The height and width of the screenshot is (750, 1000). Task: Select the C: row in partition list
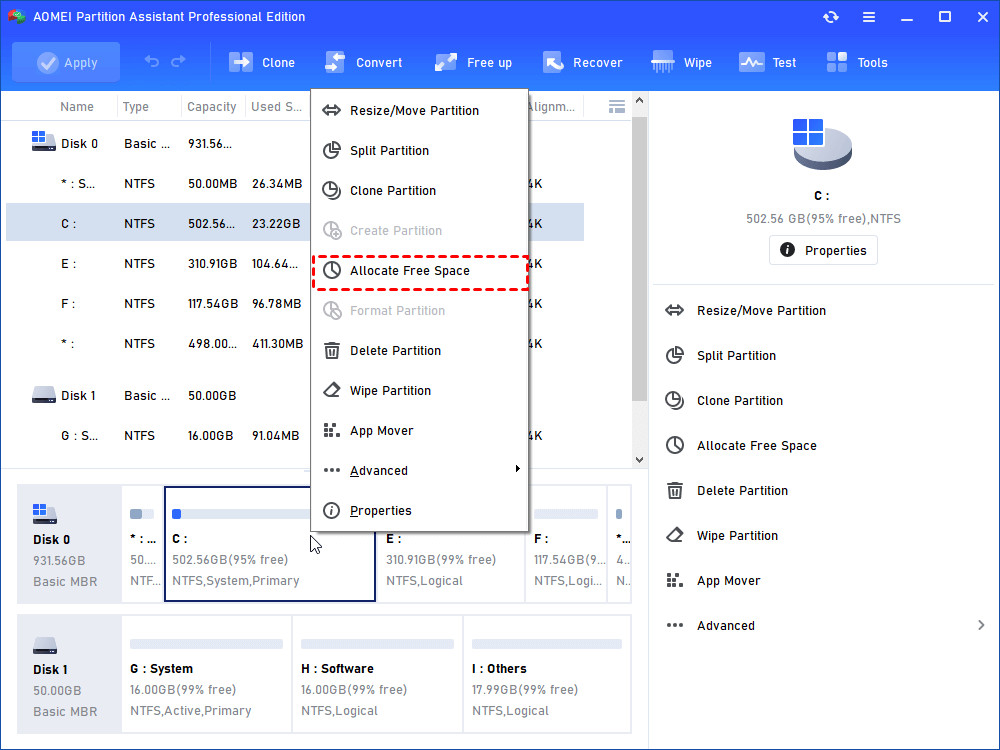(295, 223)
